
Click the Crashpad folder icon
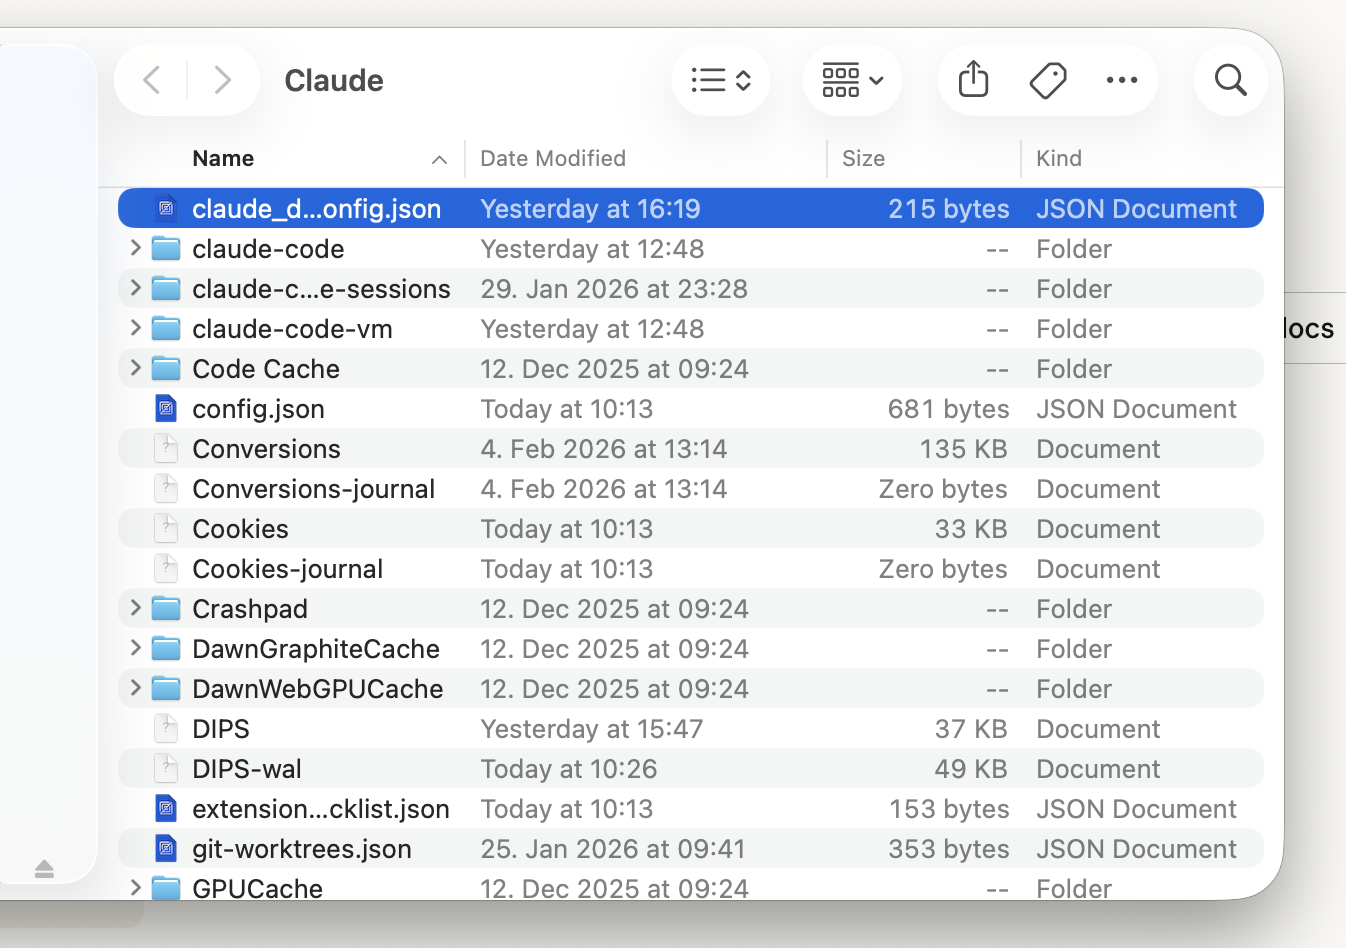tap(166, 608)
